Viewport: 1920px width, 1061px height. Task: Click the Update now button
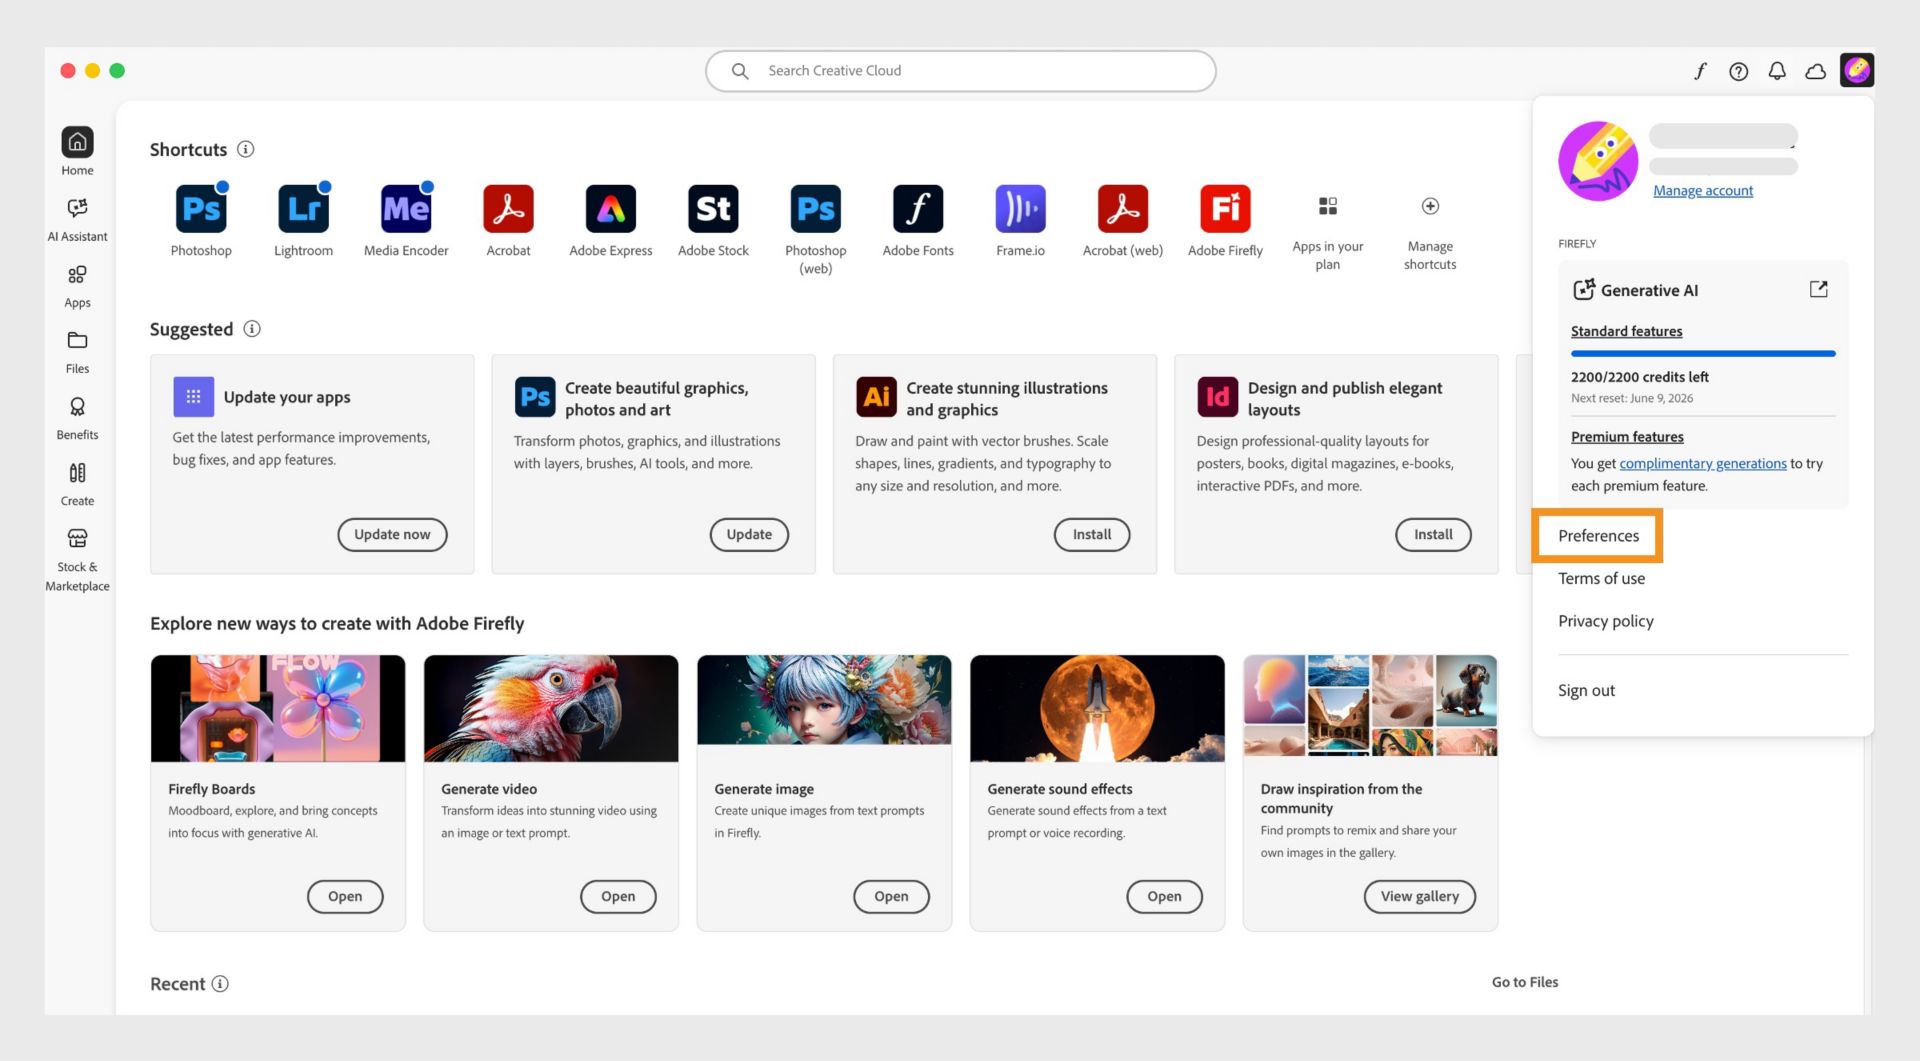click(392, 535)
